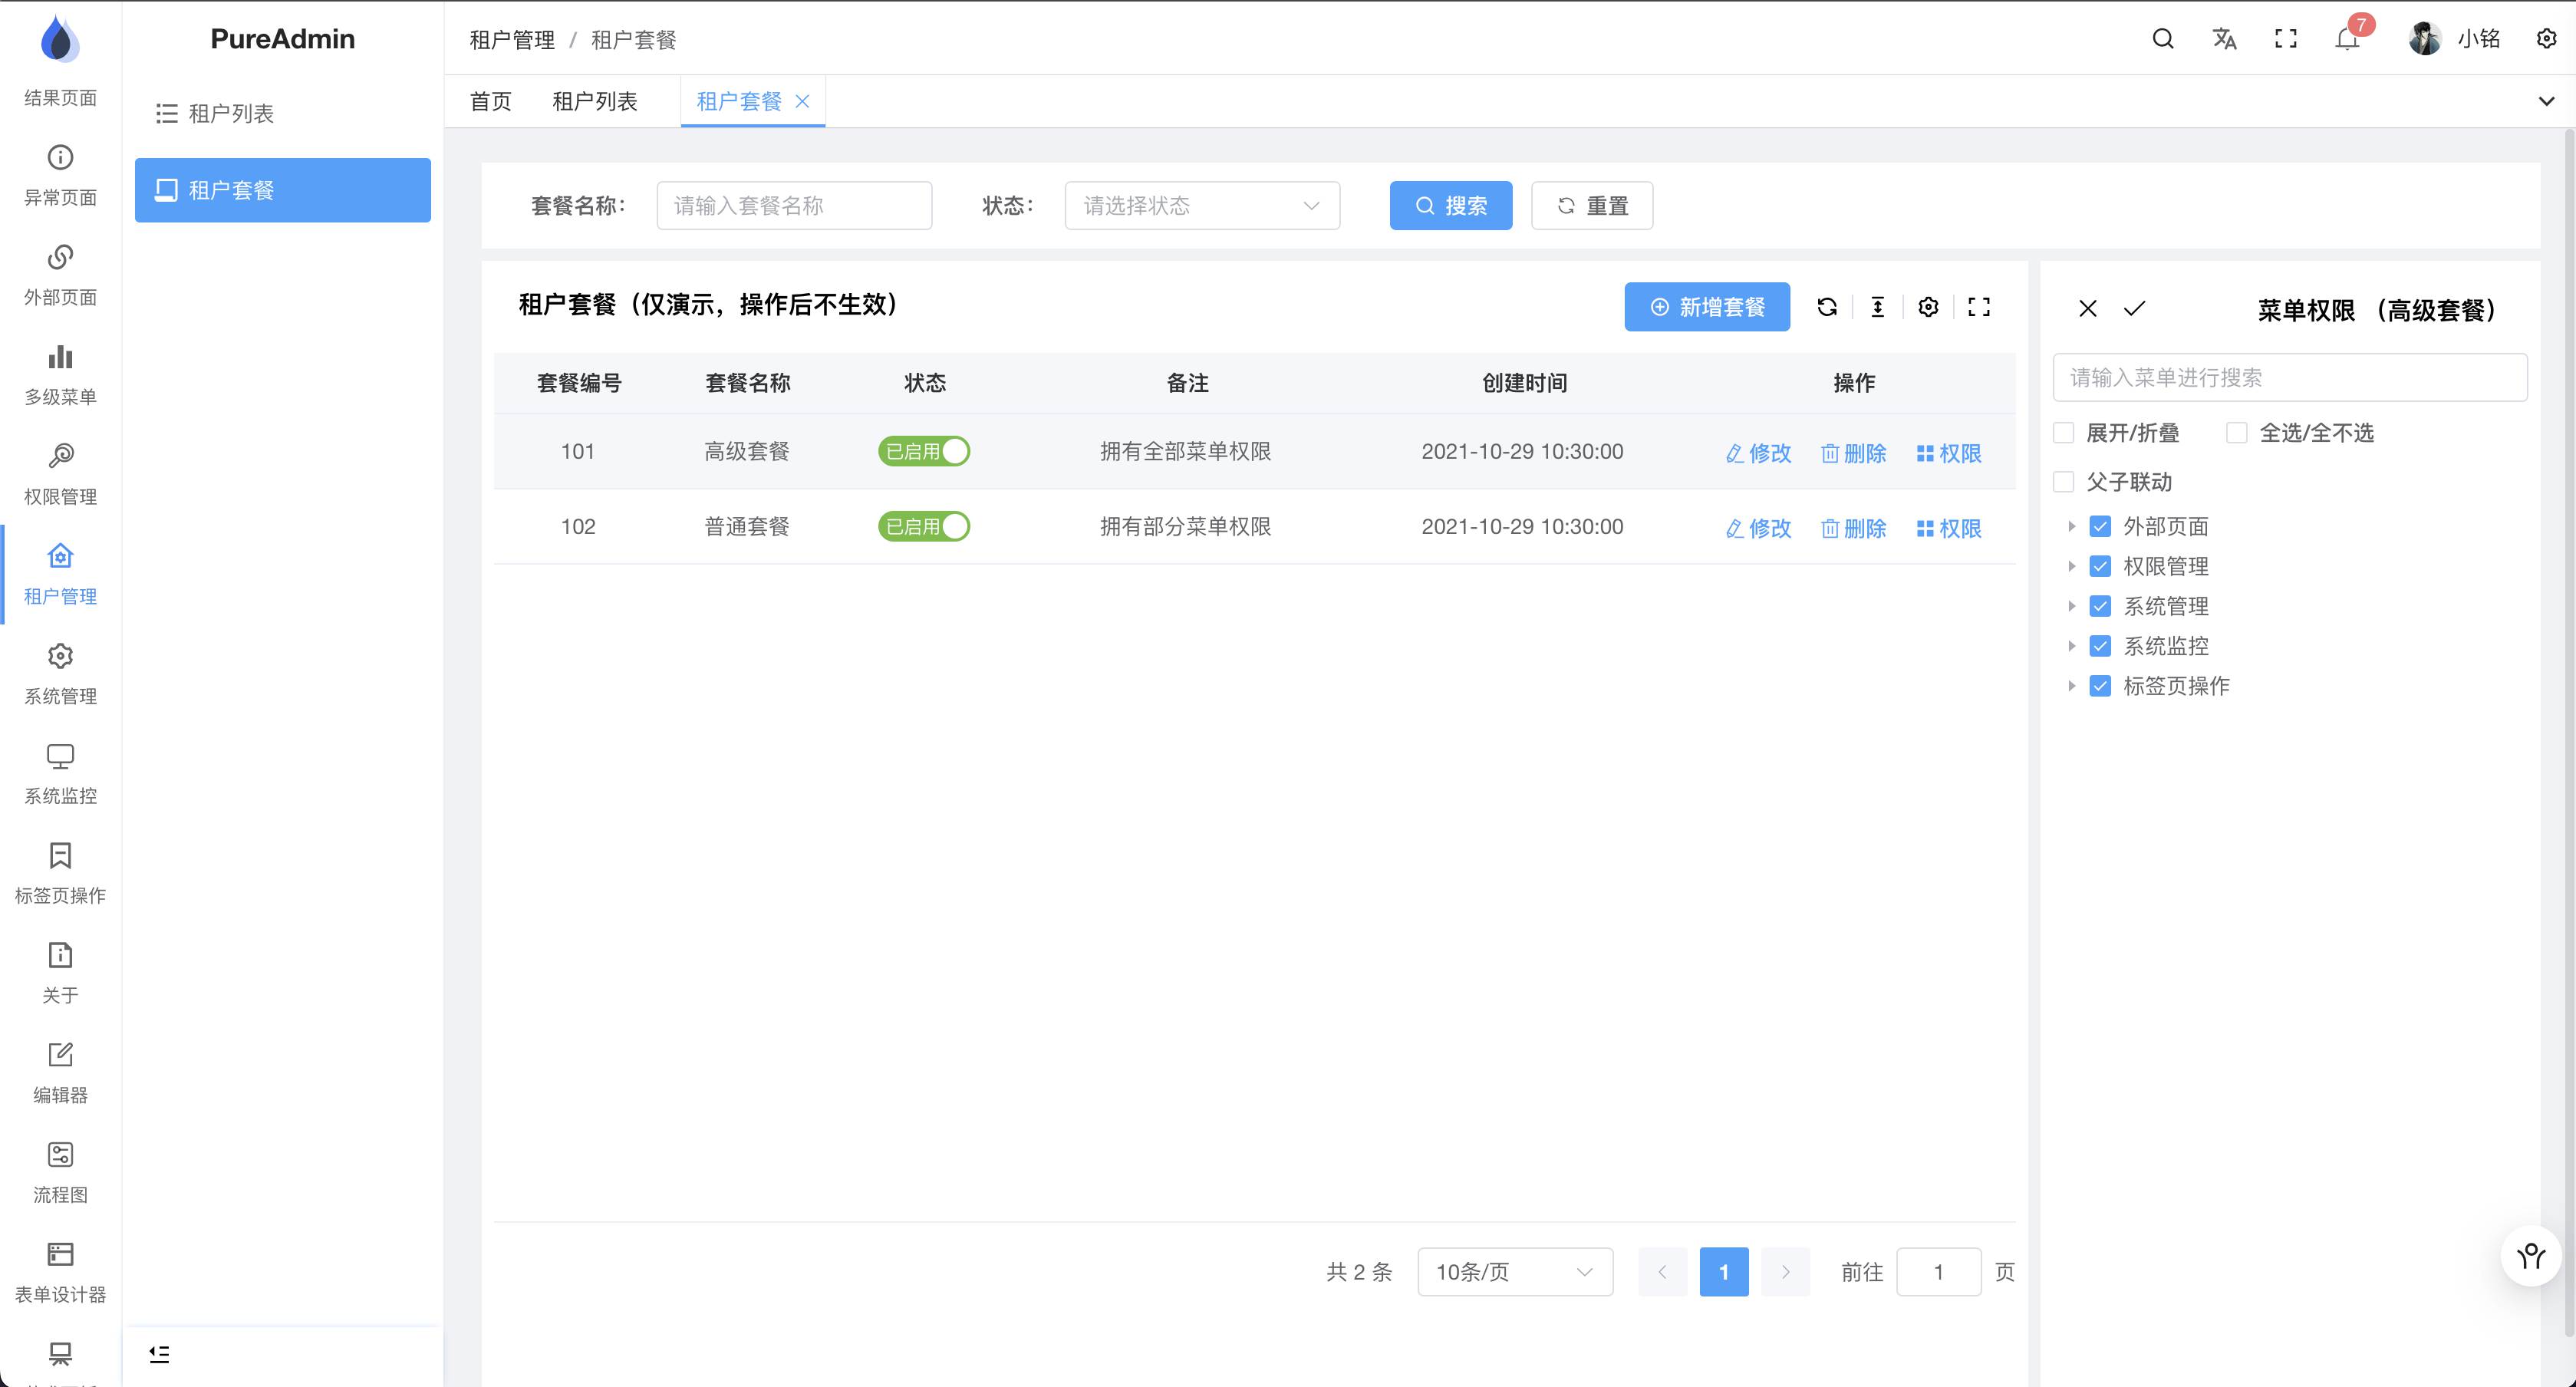Click the table density icon
The width and height of the screenshot is (2576, 1387).
[1877, 307]
